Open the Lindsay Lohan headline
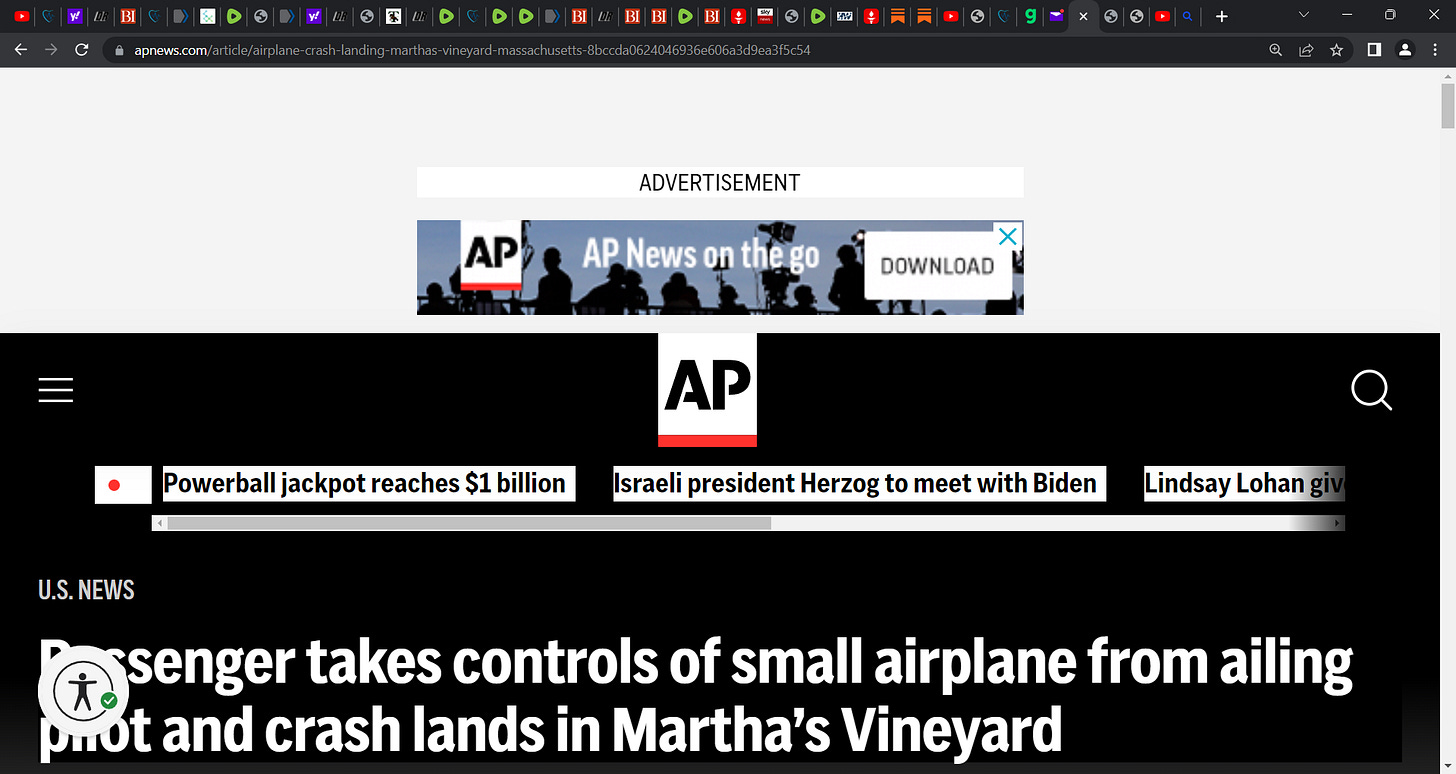 pyautogui.click(x=1244, y=484)
